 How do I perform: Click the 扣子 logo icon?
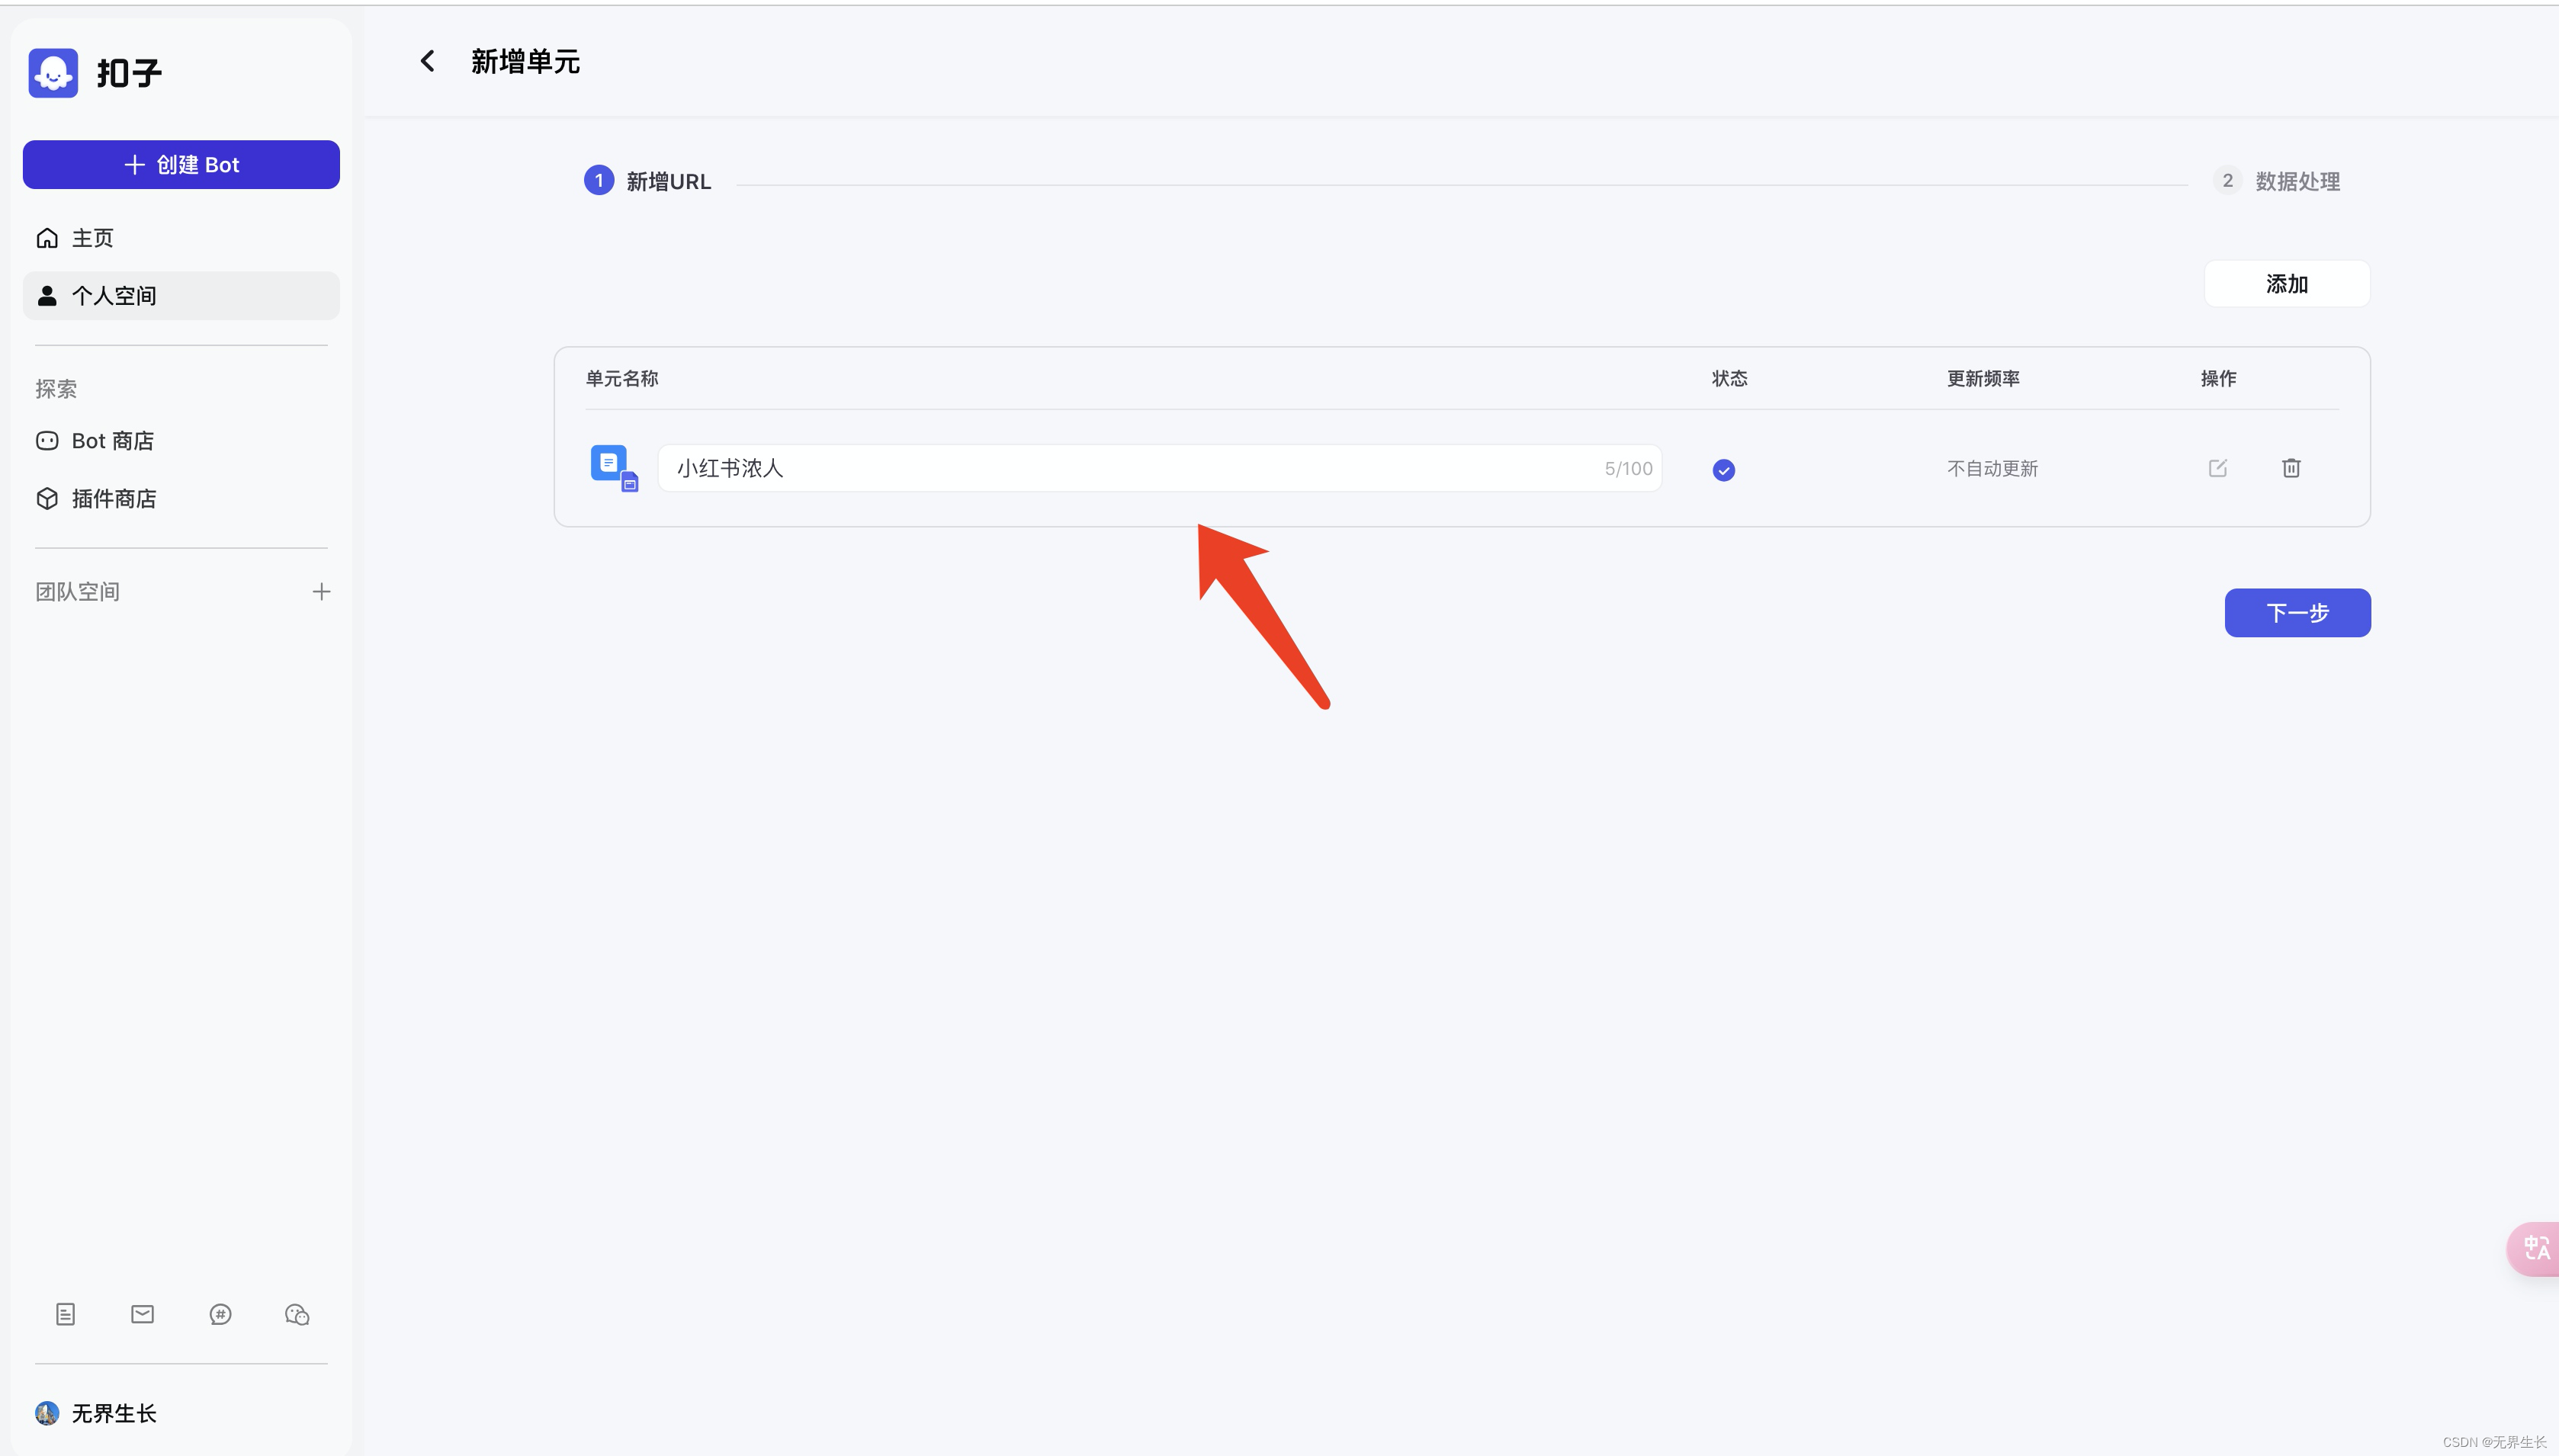point(53,73)
